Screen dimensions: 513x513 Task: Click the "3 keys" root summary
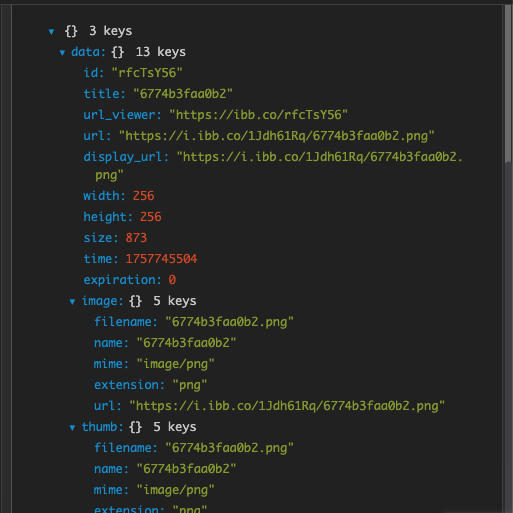click(x=110, y=31)
